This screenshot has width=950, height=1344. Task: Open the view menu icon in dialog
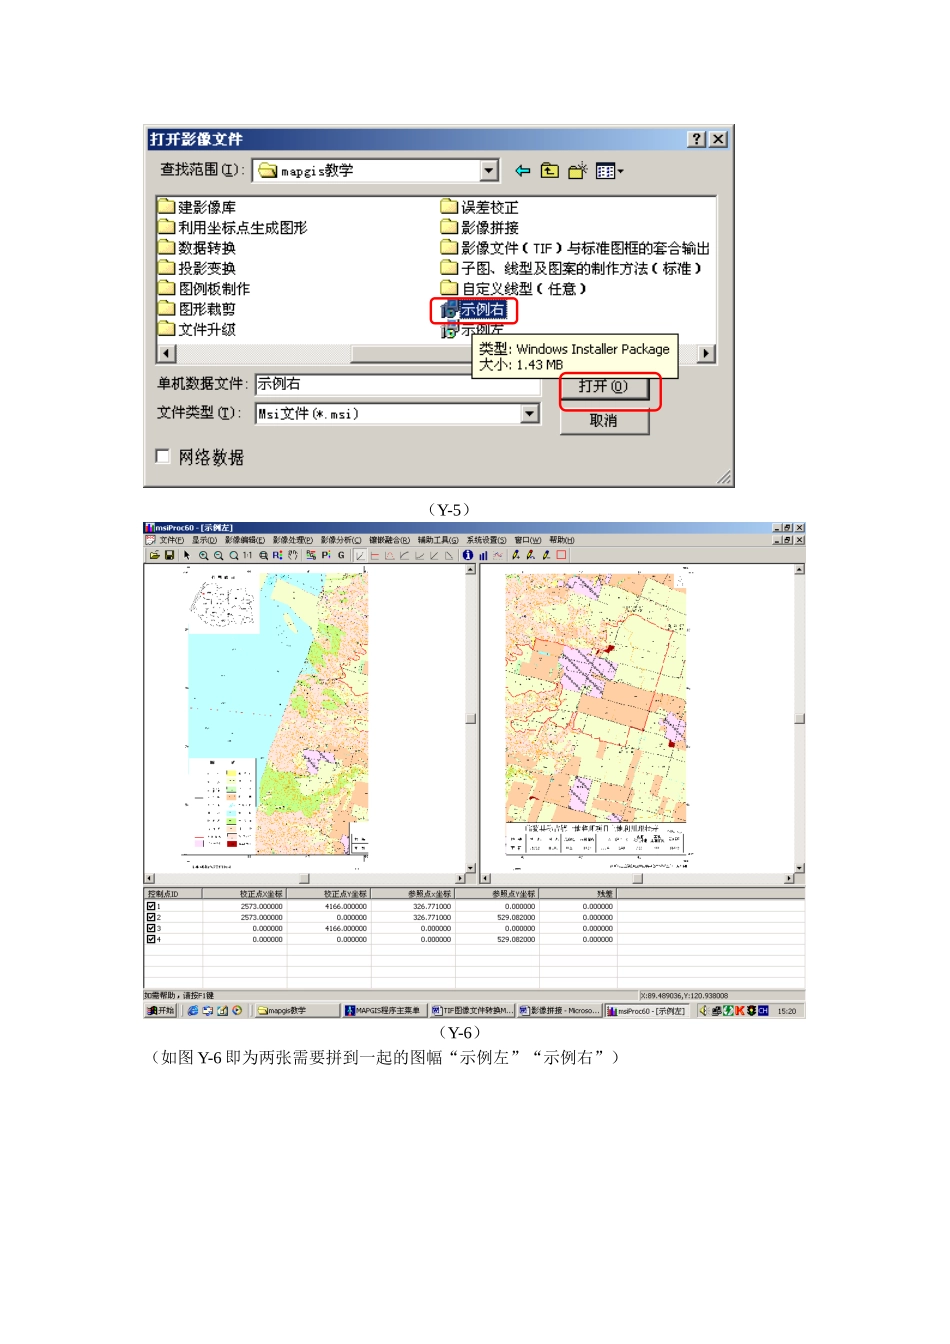click(609, 171)
